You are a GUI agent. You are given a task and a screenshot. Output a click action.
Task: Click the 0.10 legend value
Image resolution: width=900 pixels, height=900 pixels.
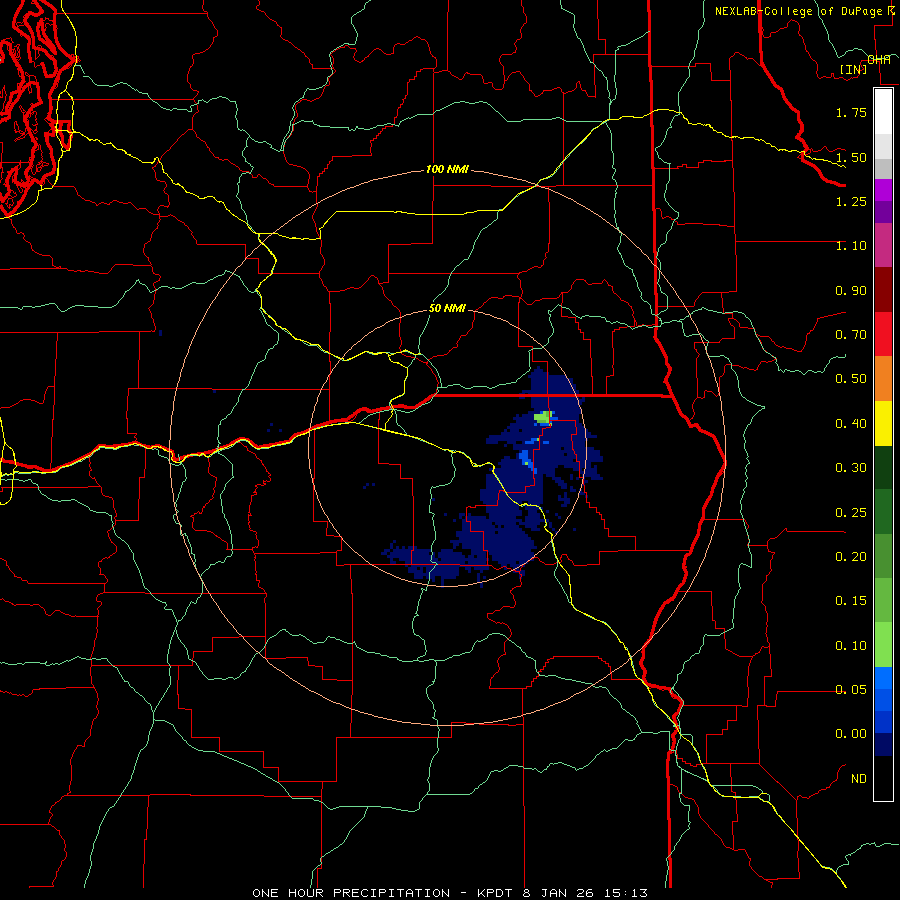click(851, 646)
